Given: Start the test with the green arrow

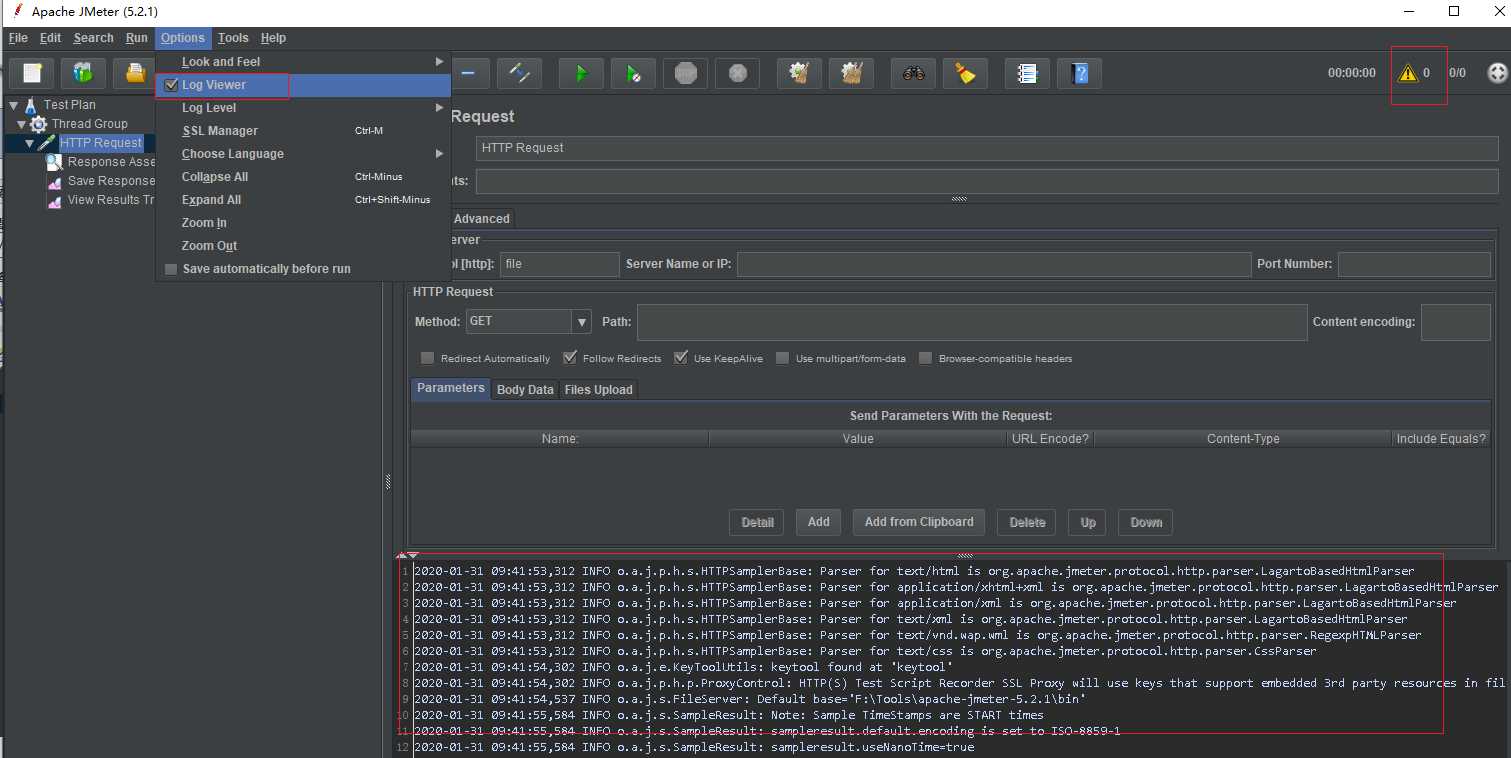Looking at the screenshot, I should pyautogui.click(x=581, y=73).
